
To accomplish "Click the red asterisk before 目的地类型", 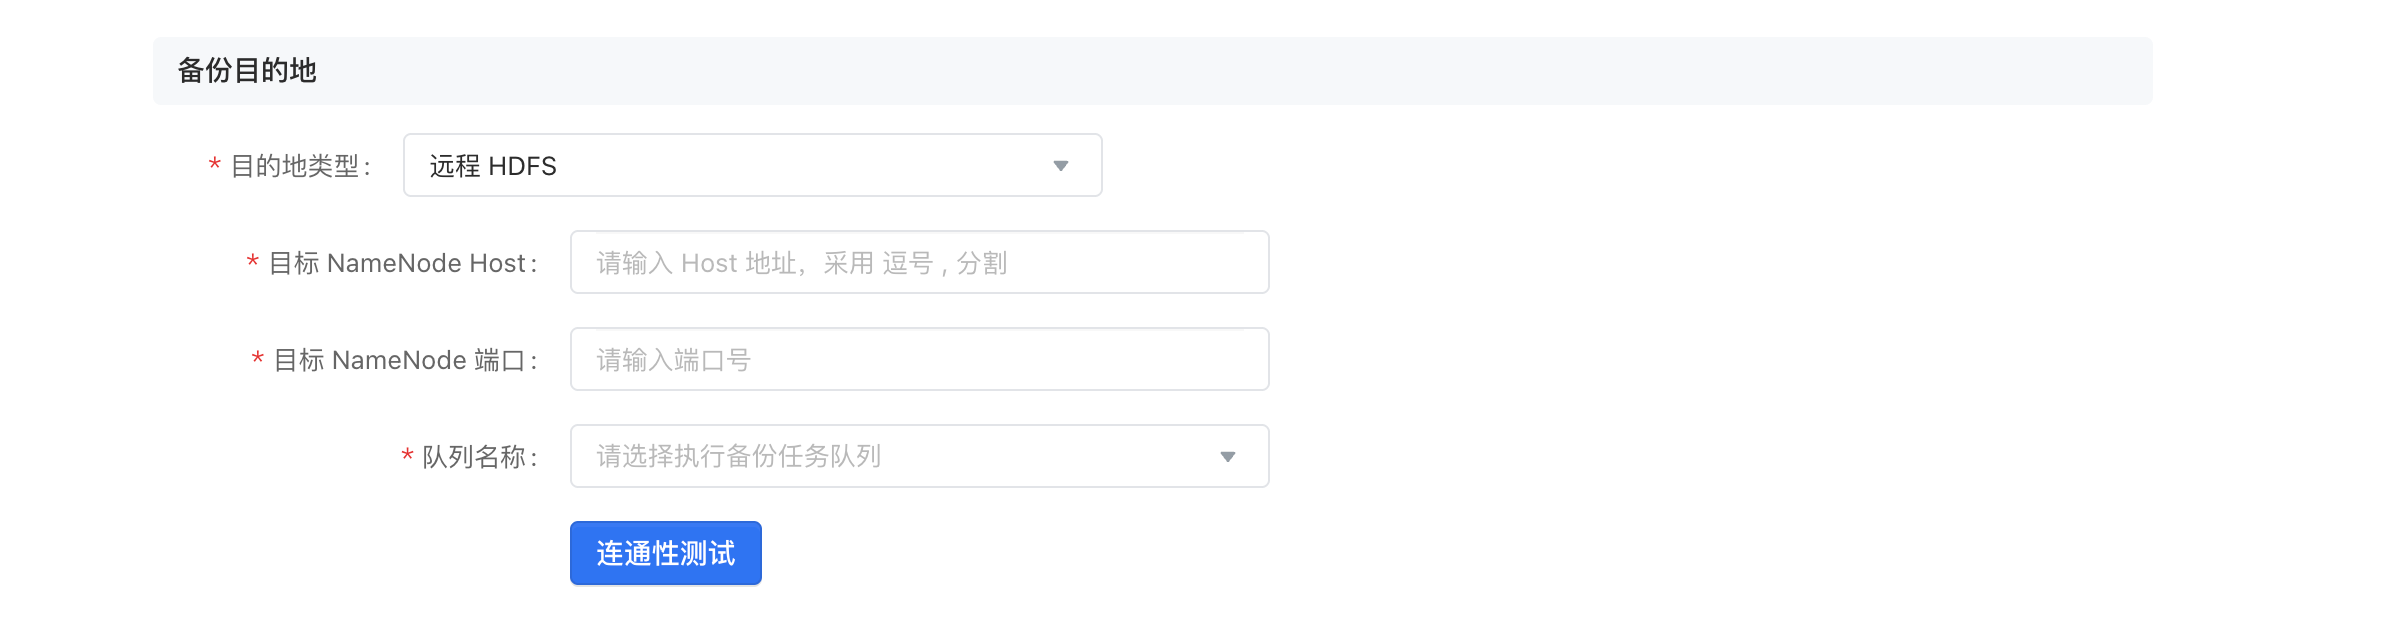I will 214,166.
